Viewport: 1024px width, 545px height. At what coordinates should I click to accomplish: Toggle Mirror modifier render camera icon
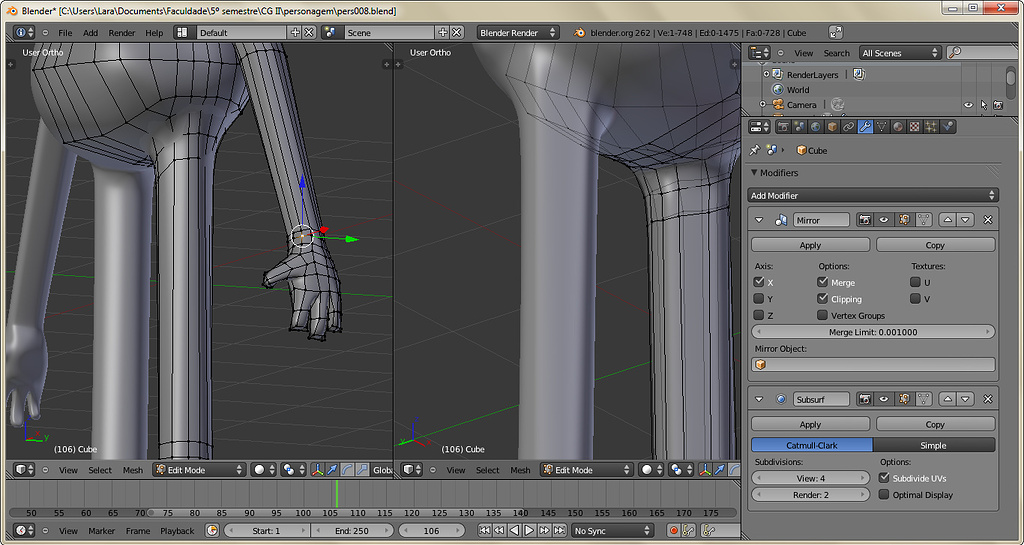[865, 220]
